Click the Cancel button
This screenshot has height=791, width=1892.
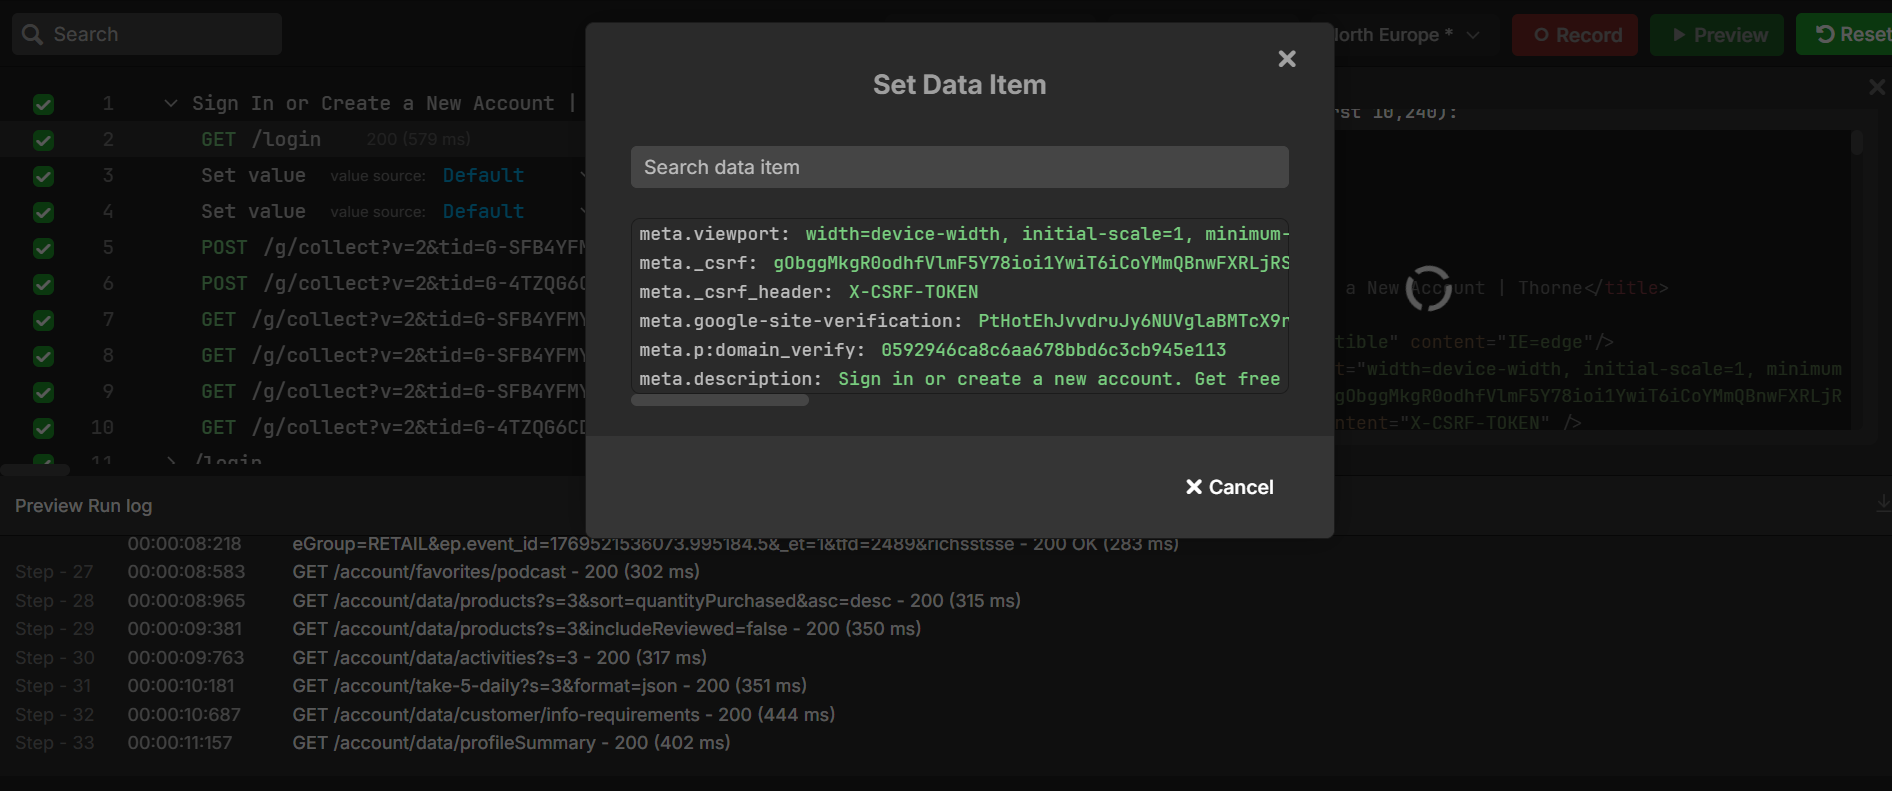pyautogui.click(x=1229, y=487)
